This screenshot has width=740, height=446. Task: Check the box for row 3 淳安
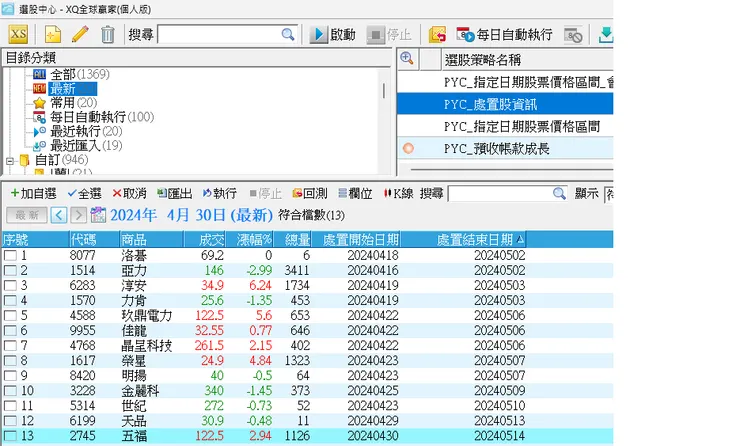pyautogui.click(x=10, y=286)
